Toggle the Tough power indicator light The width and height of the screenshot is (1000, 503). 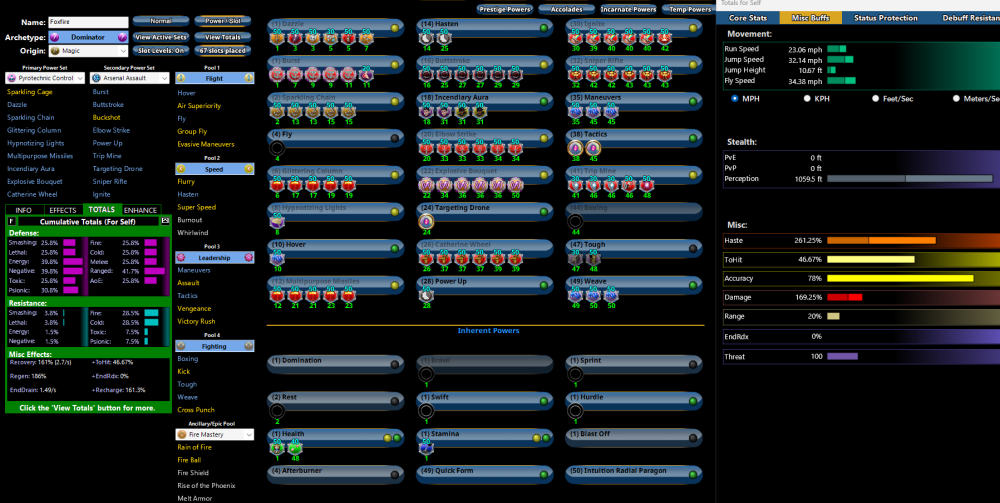pyautogui.click(x=694, y=246)
